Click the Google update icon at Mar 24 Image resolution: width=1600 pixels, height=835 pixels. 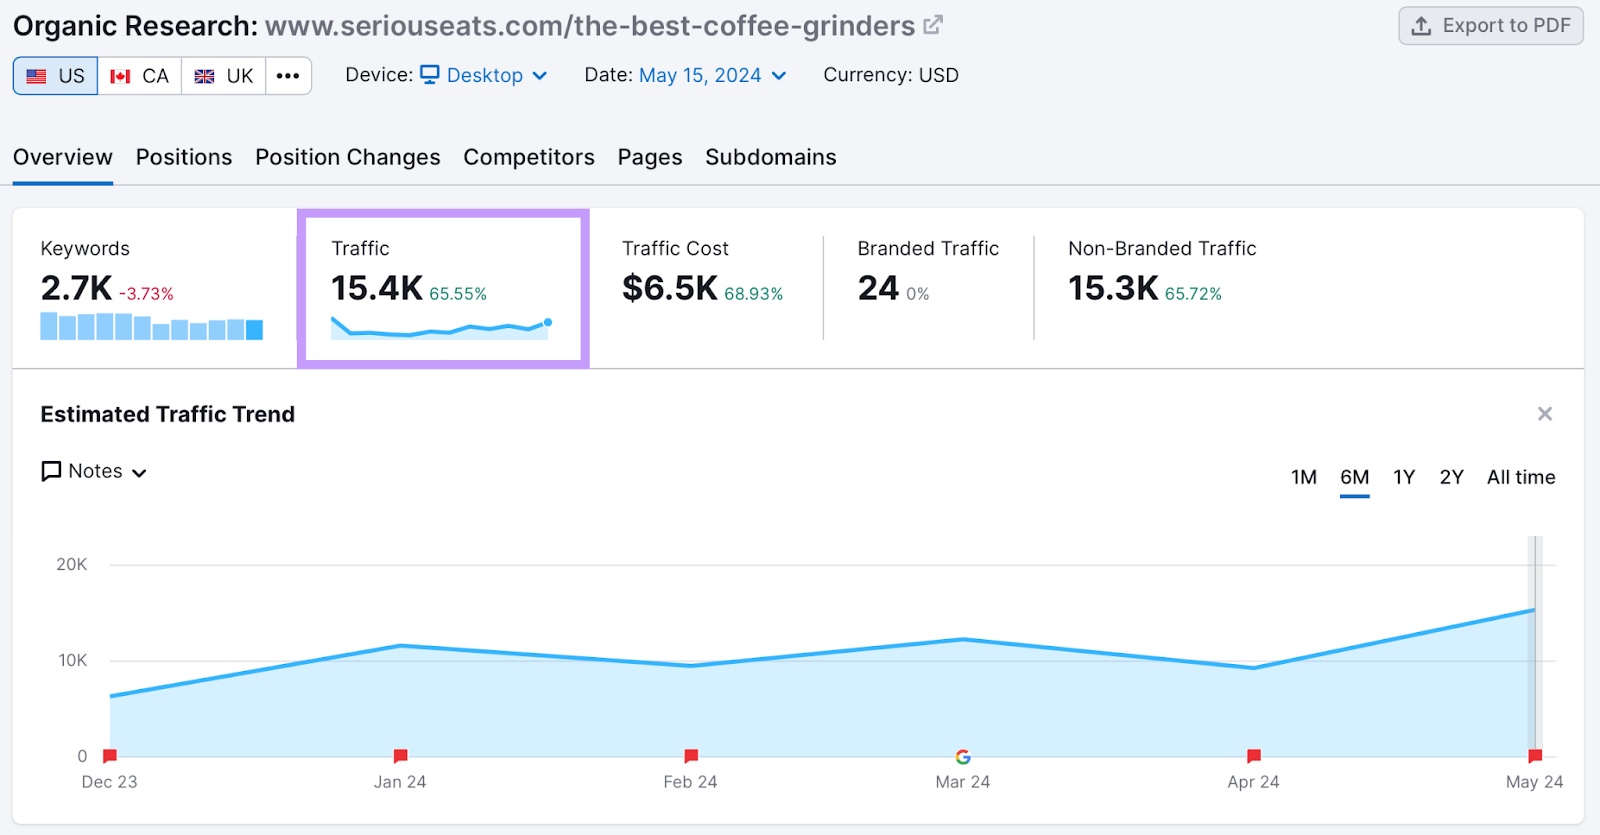963,757
